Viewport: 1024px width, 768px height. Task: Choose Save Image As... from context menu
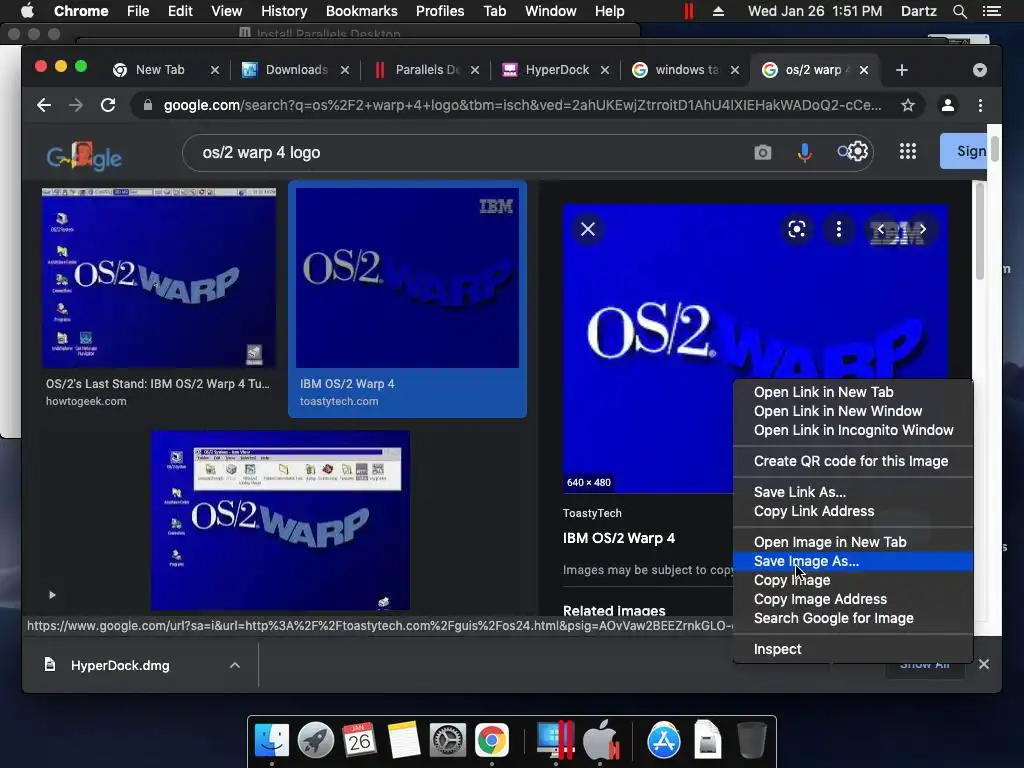point(853,561)
